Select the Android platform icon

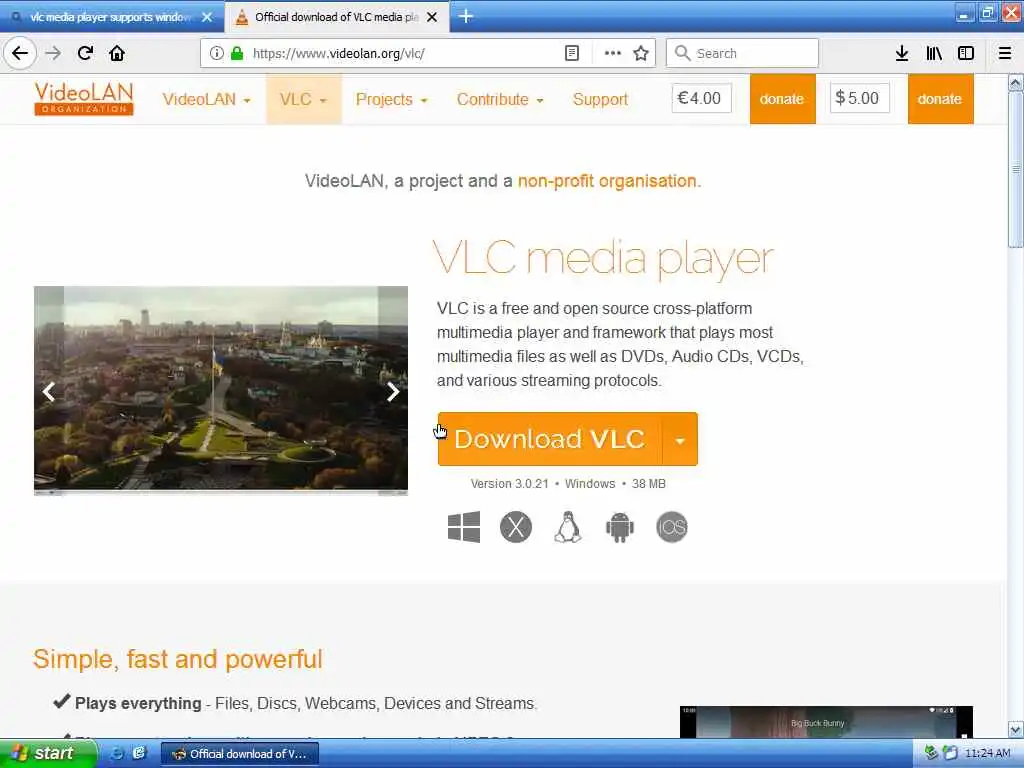pos(620,527)
